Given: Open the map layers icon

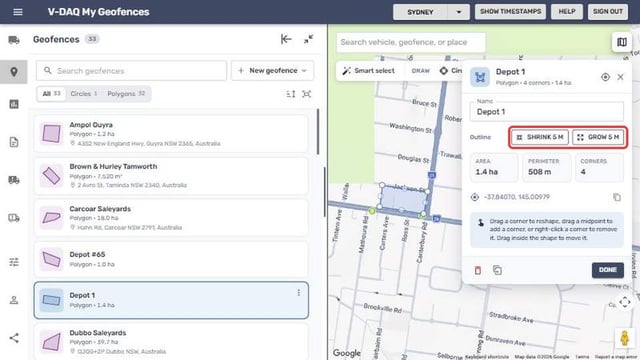Looking at the screenshot, I should (622, 42).
